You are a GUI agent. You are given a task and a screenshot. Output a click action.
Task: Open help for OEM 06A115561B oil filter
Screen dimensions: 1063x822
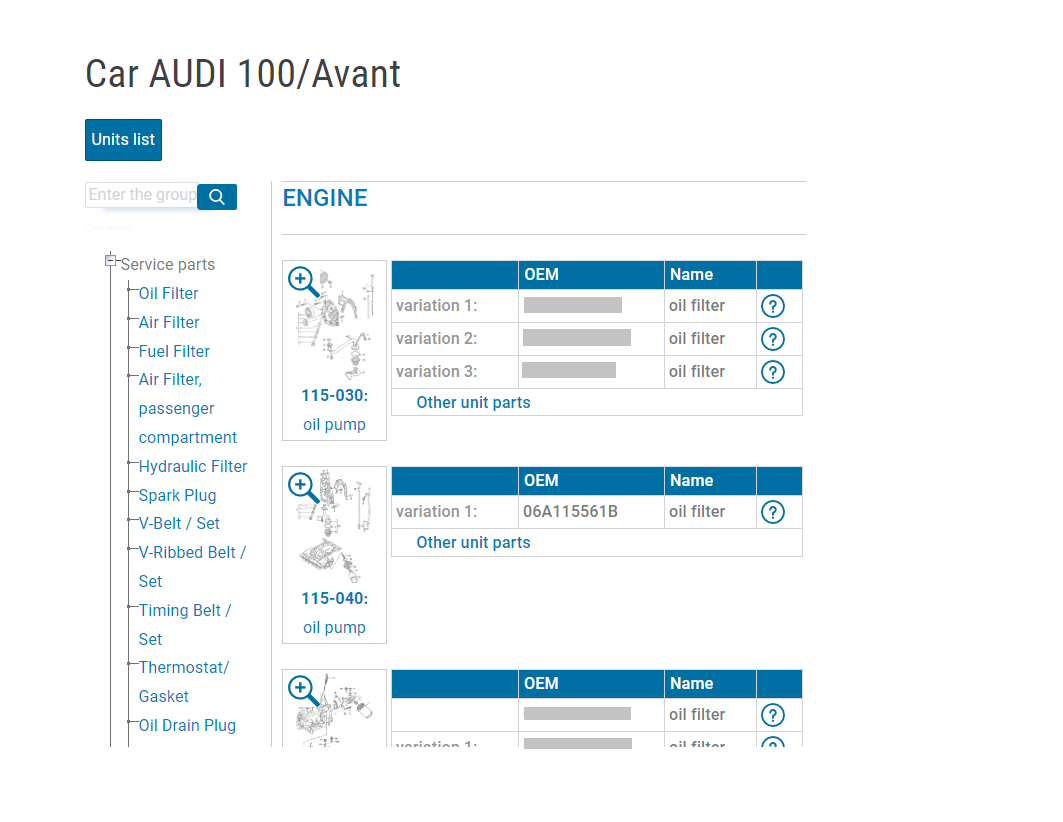(772, 511)
